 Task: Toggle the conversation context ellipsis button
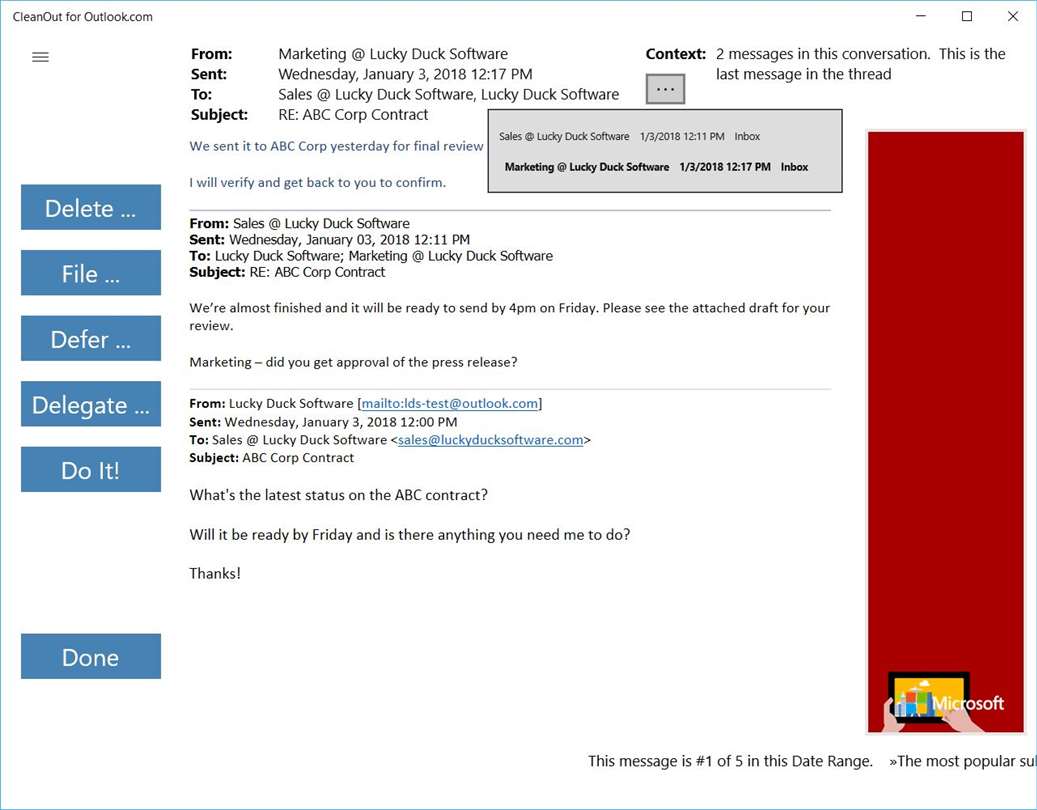(x=665, y=89)
